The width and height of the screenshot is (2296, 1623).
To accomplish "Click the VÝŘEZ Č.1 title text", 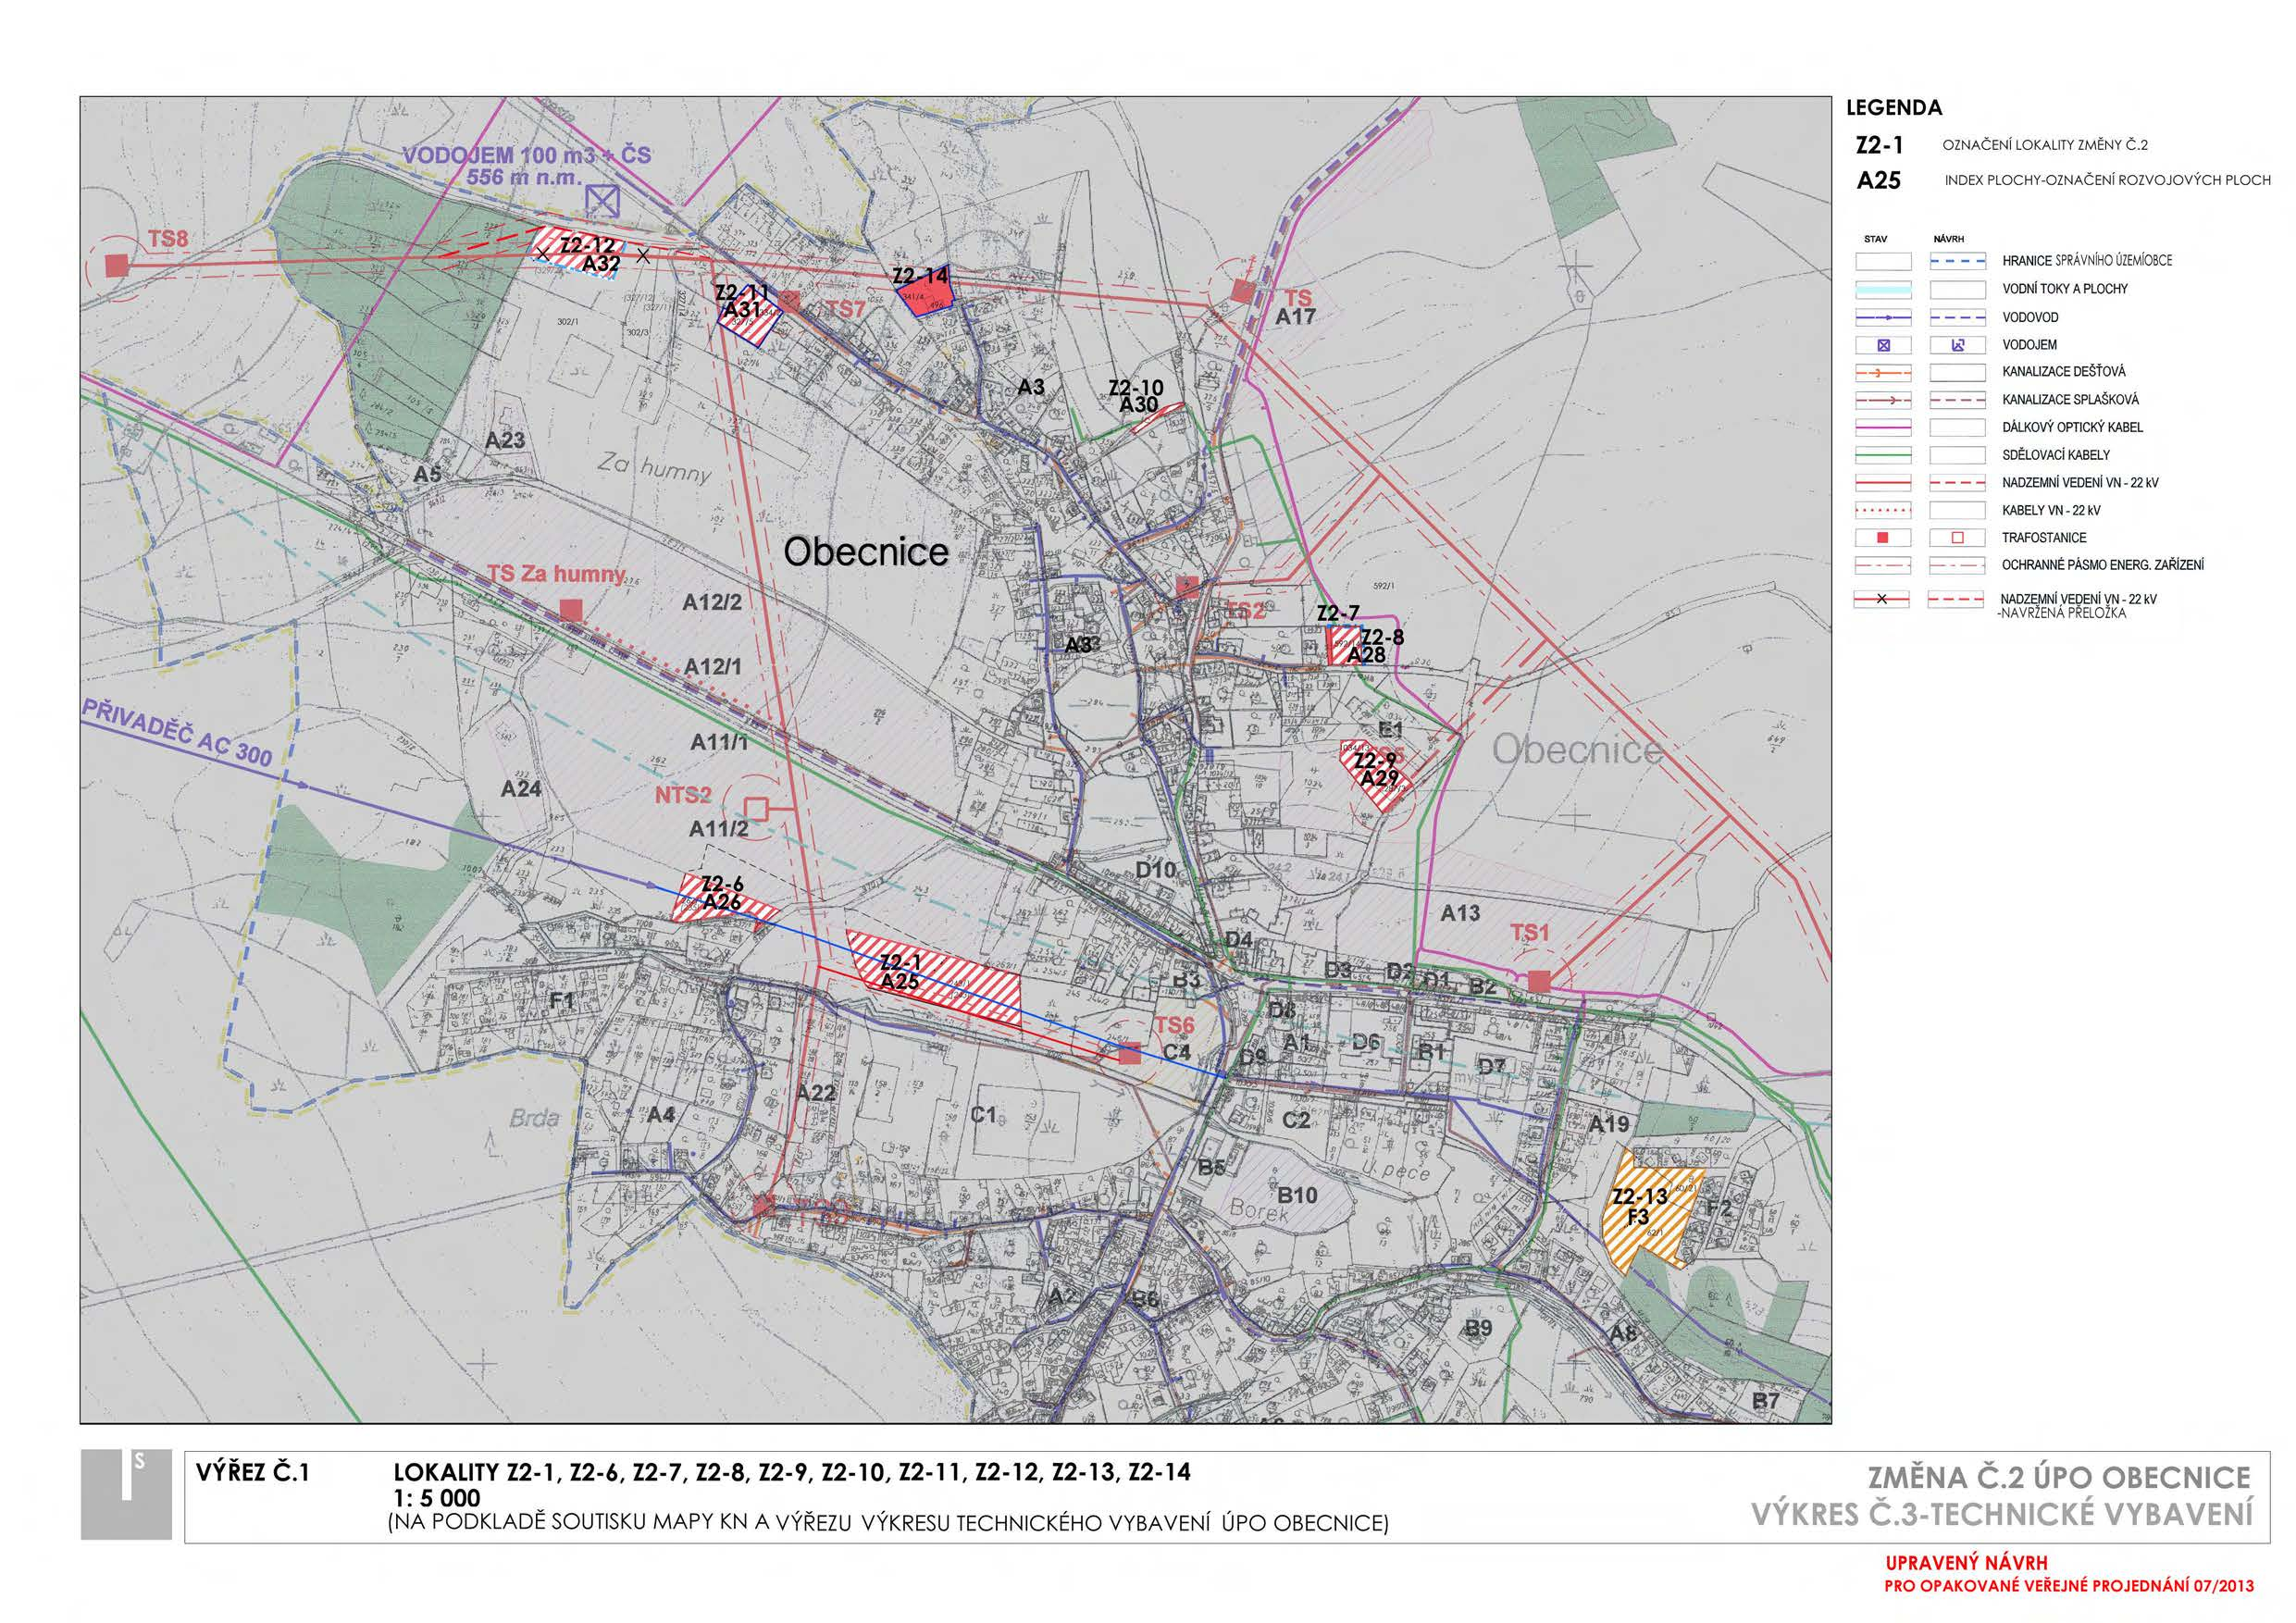I will 254,1473.
